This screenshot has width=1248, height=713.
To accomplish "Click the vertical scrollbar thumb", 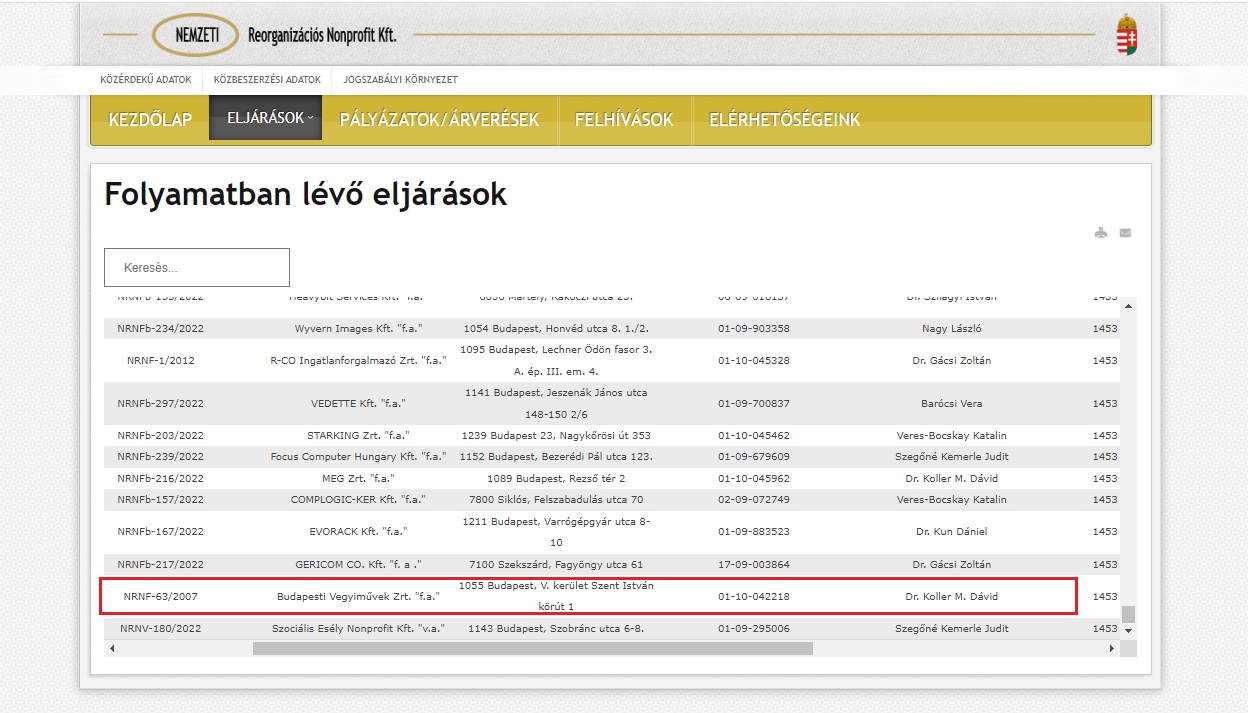I will 1128,614.
